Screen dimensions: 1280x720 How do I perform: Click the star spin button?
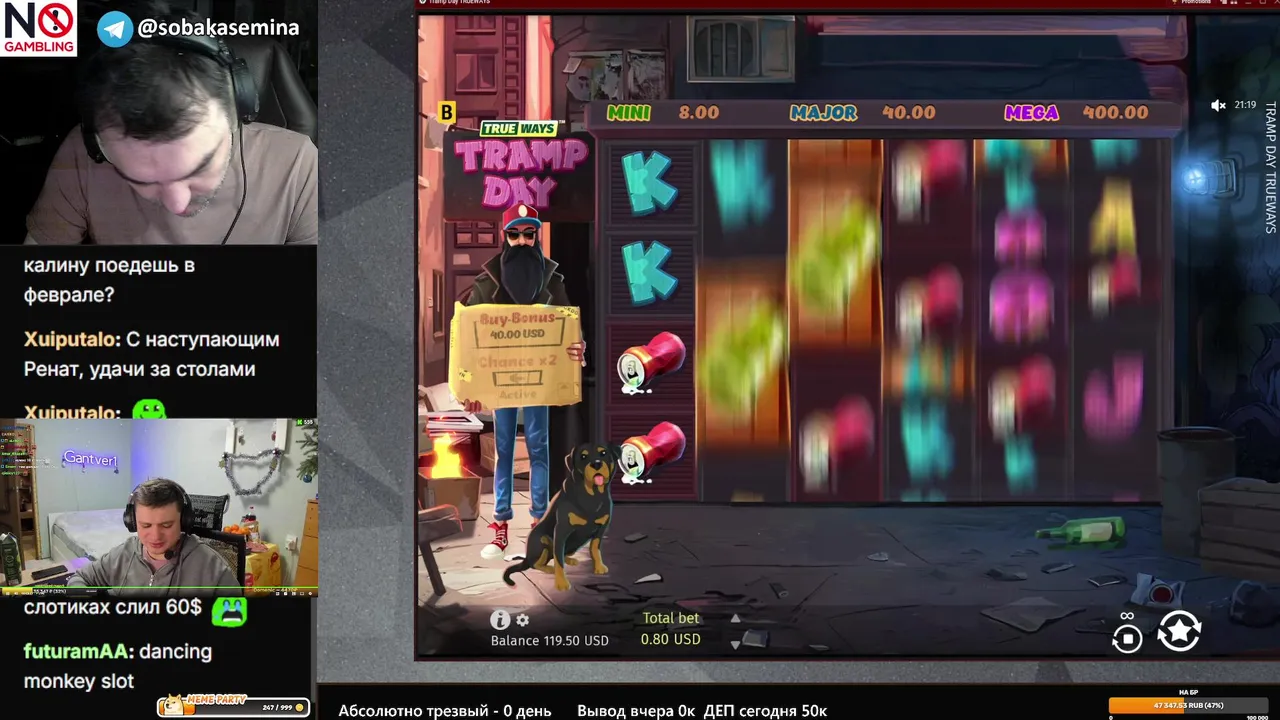[1179, 631]
